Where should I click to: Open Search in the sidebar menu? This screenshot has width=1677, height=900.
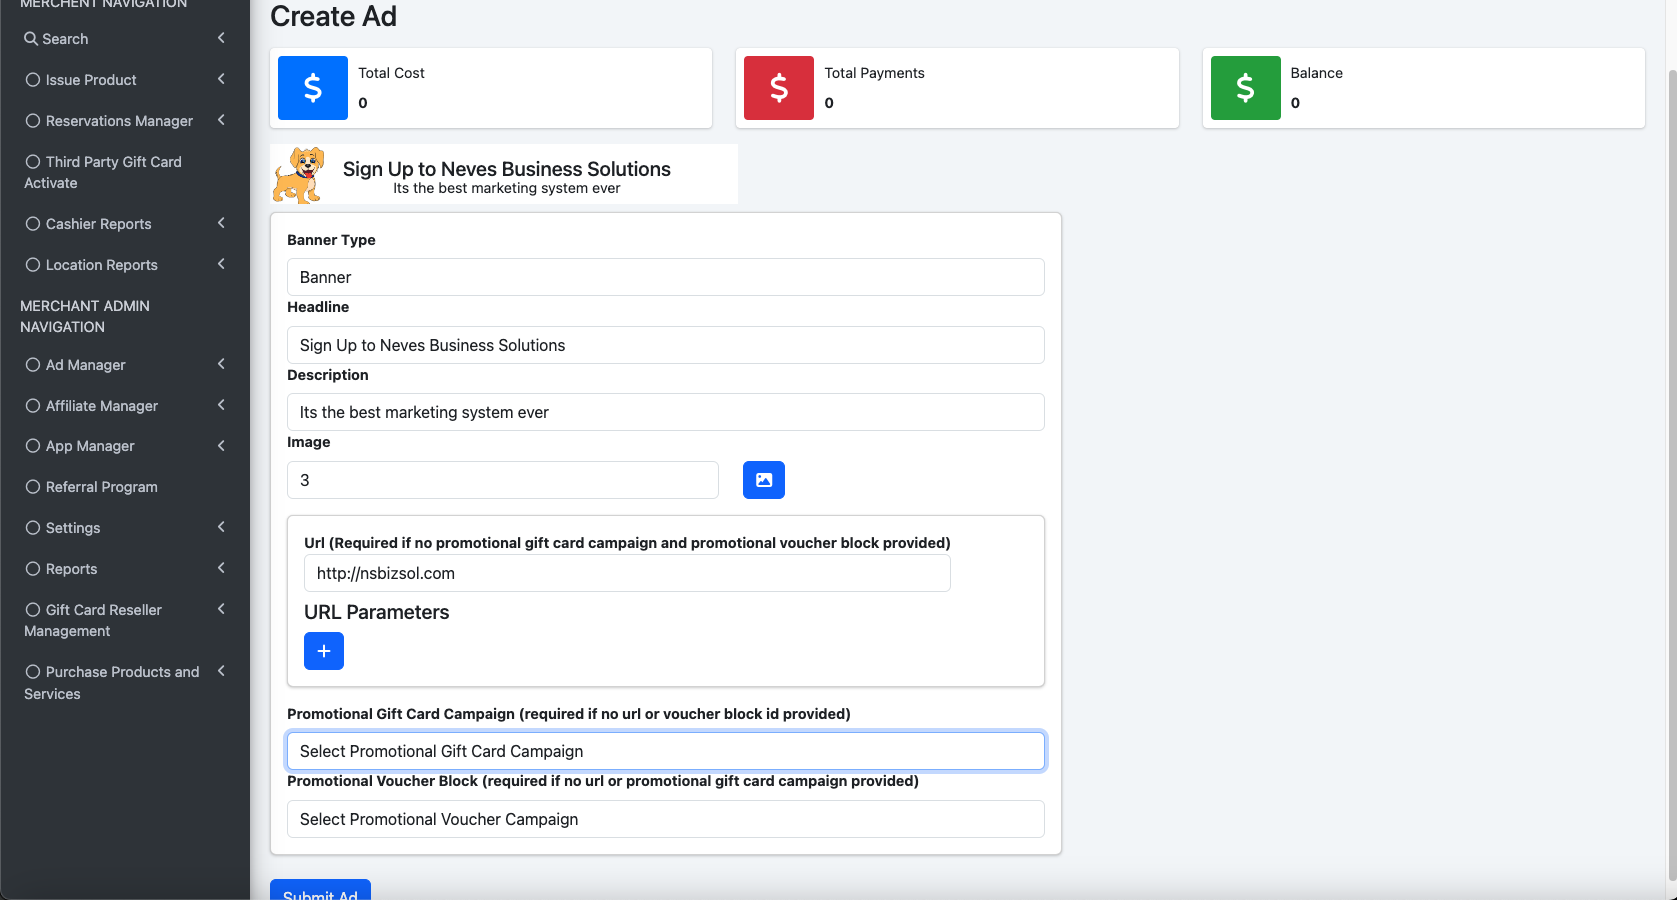[x=125, y=39]
